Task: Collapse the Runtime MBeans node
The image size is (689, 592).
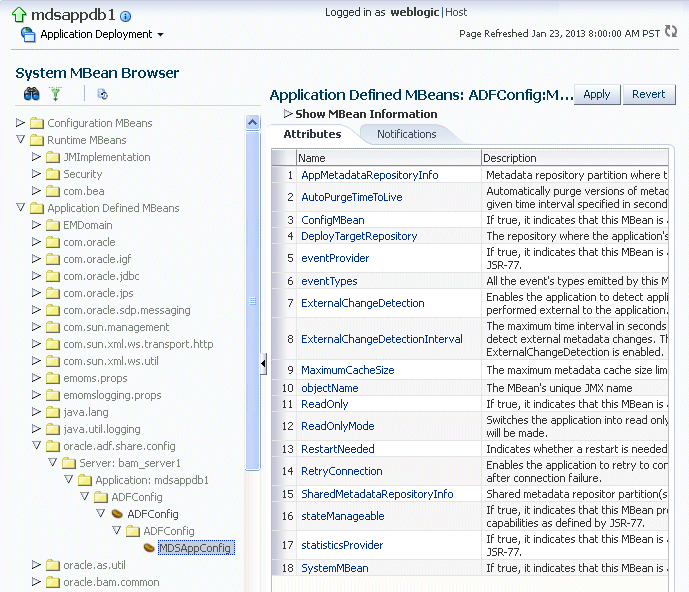Action: pyautogui.click(x=20, y=139)
